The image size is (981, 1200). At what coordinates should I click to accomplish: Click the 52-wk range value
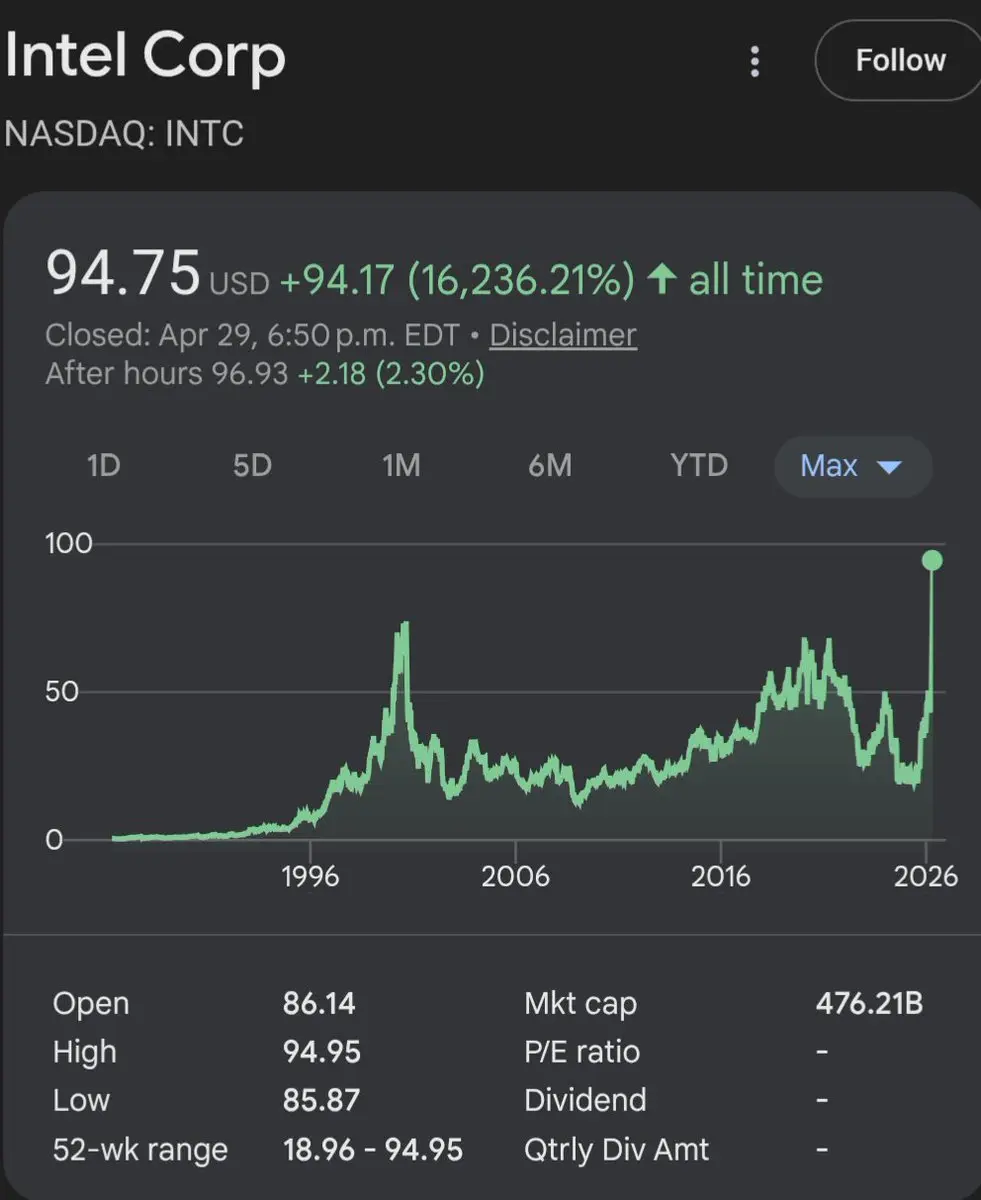(372, 1150)
